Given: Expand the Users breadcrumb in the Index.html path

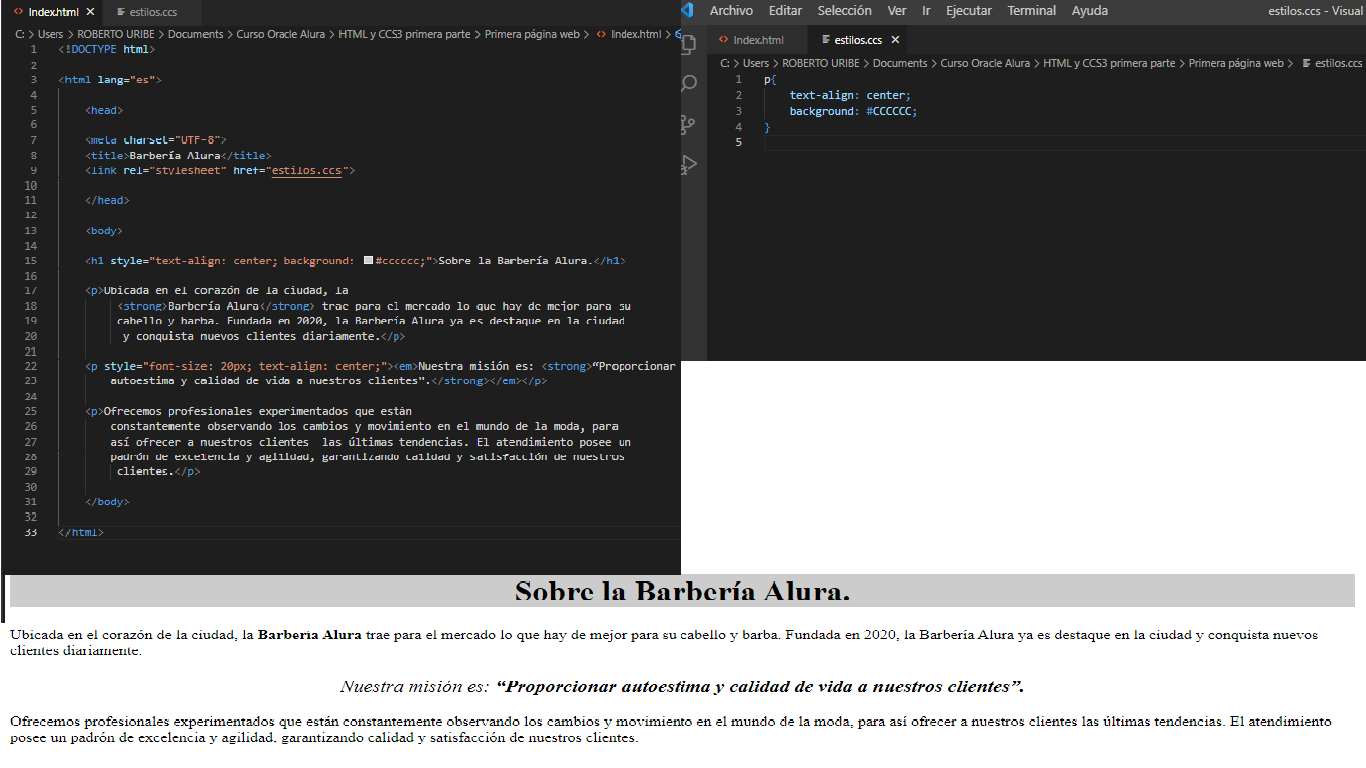Looking at the screenshot, I should 50,34.
